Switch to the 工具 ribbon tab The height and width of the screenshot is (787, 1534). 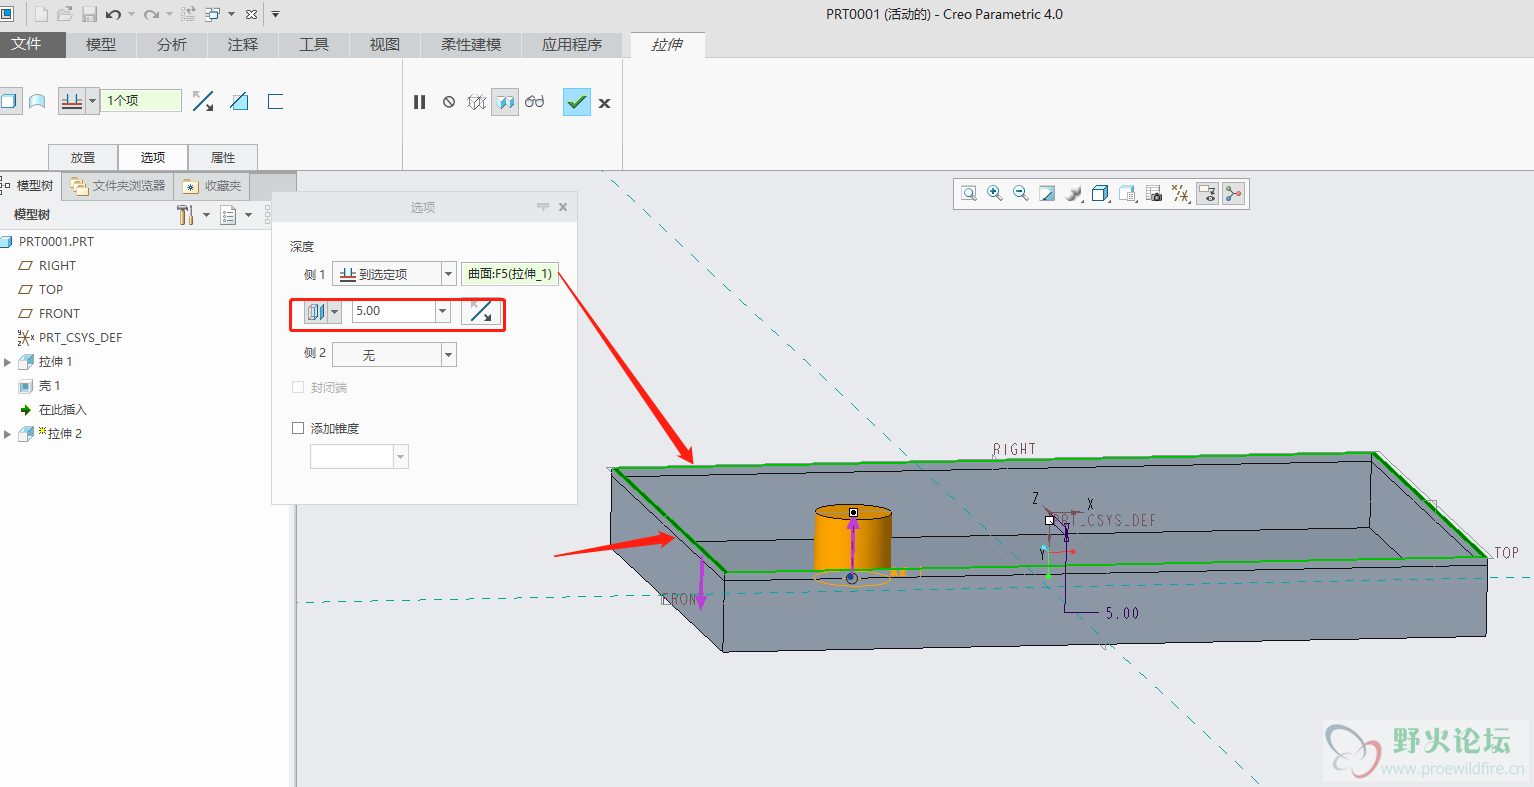coord(314,44)
